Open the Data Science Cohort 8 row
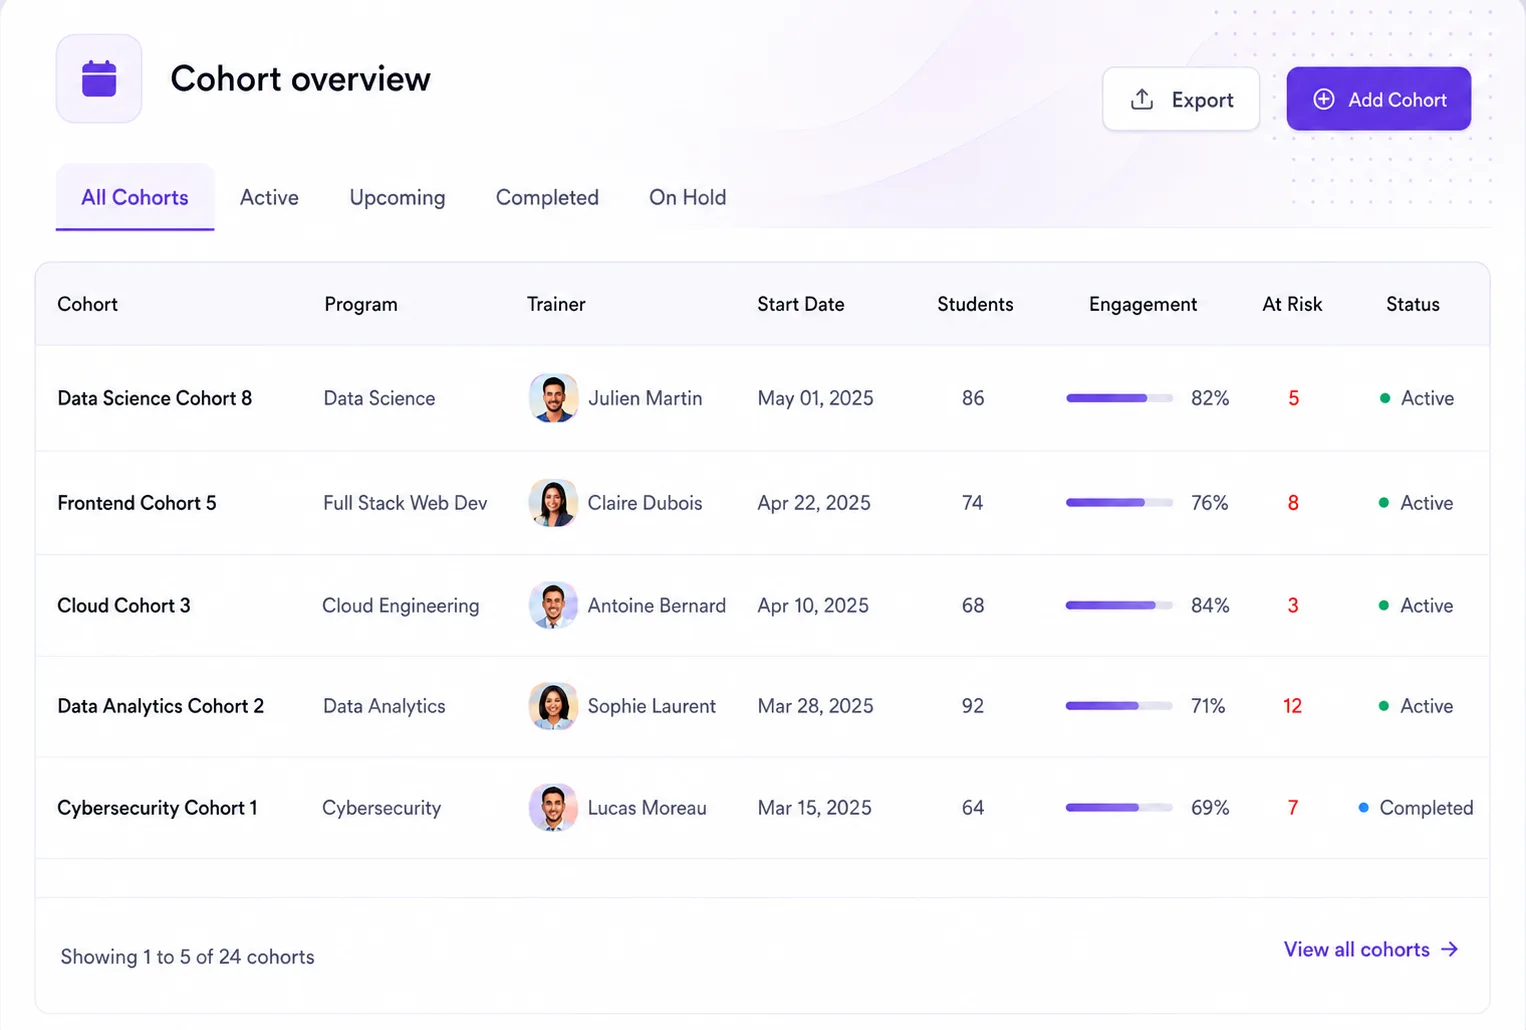The height and width of the screenshot is (1030, 1526). point(762,398)
